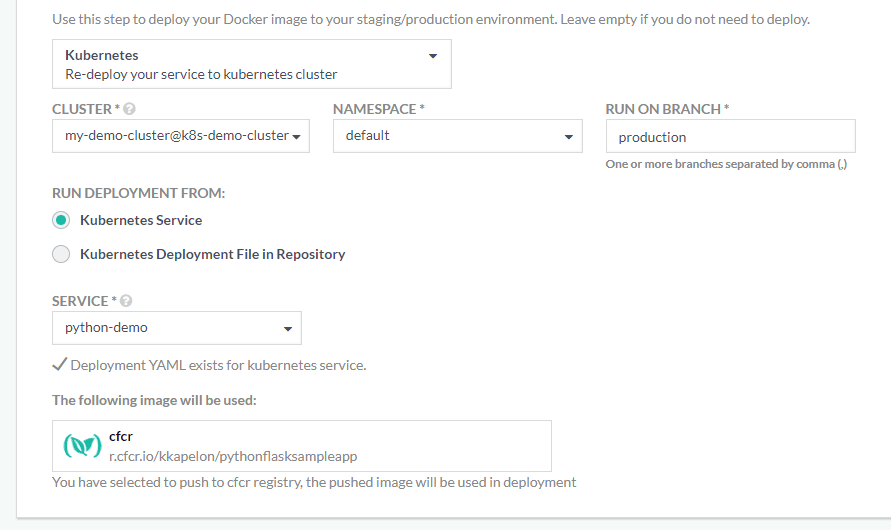Screen dimensions: 891x530
Task: Click the 'Kubernetes Service' option label
Action: point(141,220)
